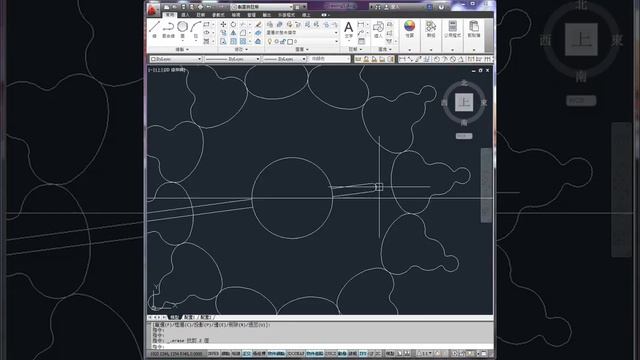The height and width of the screenshot is (360, 640).
Task: Switch to the Parametric (參數式) ribbon tab
Action: pyautogui.click(x=218, y=15)
